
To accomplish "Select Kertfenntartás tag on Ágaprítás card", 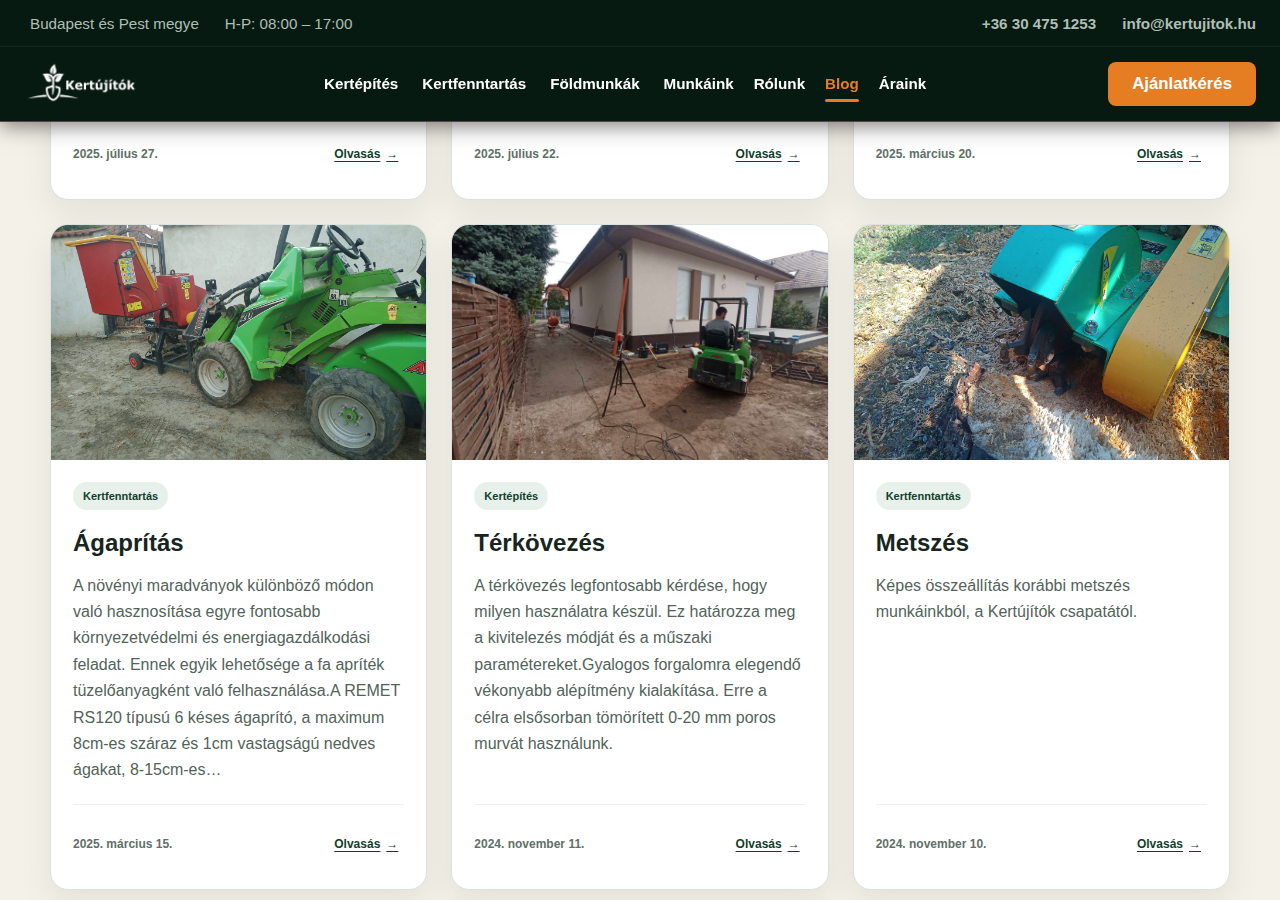I will click(120, 496).
